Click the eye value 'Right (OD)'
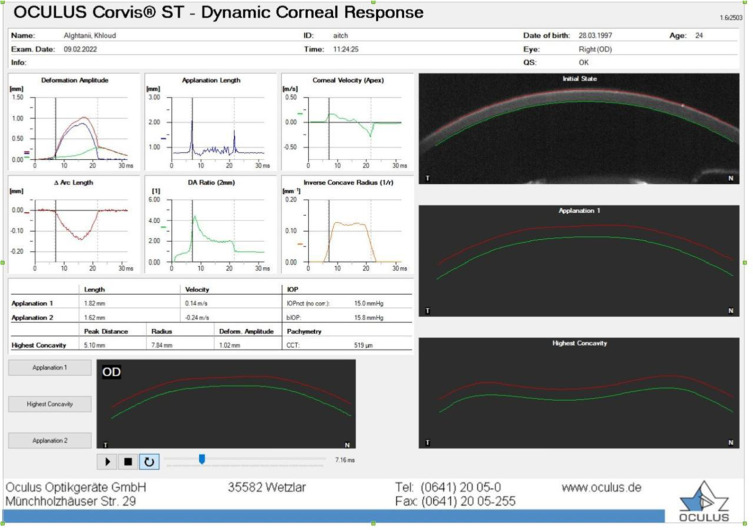Screen dimensions: 753x530 point(595,49)
